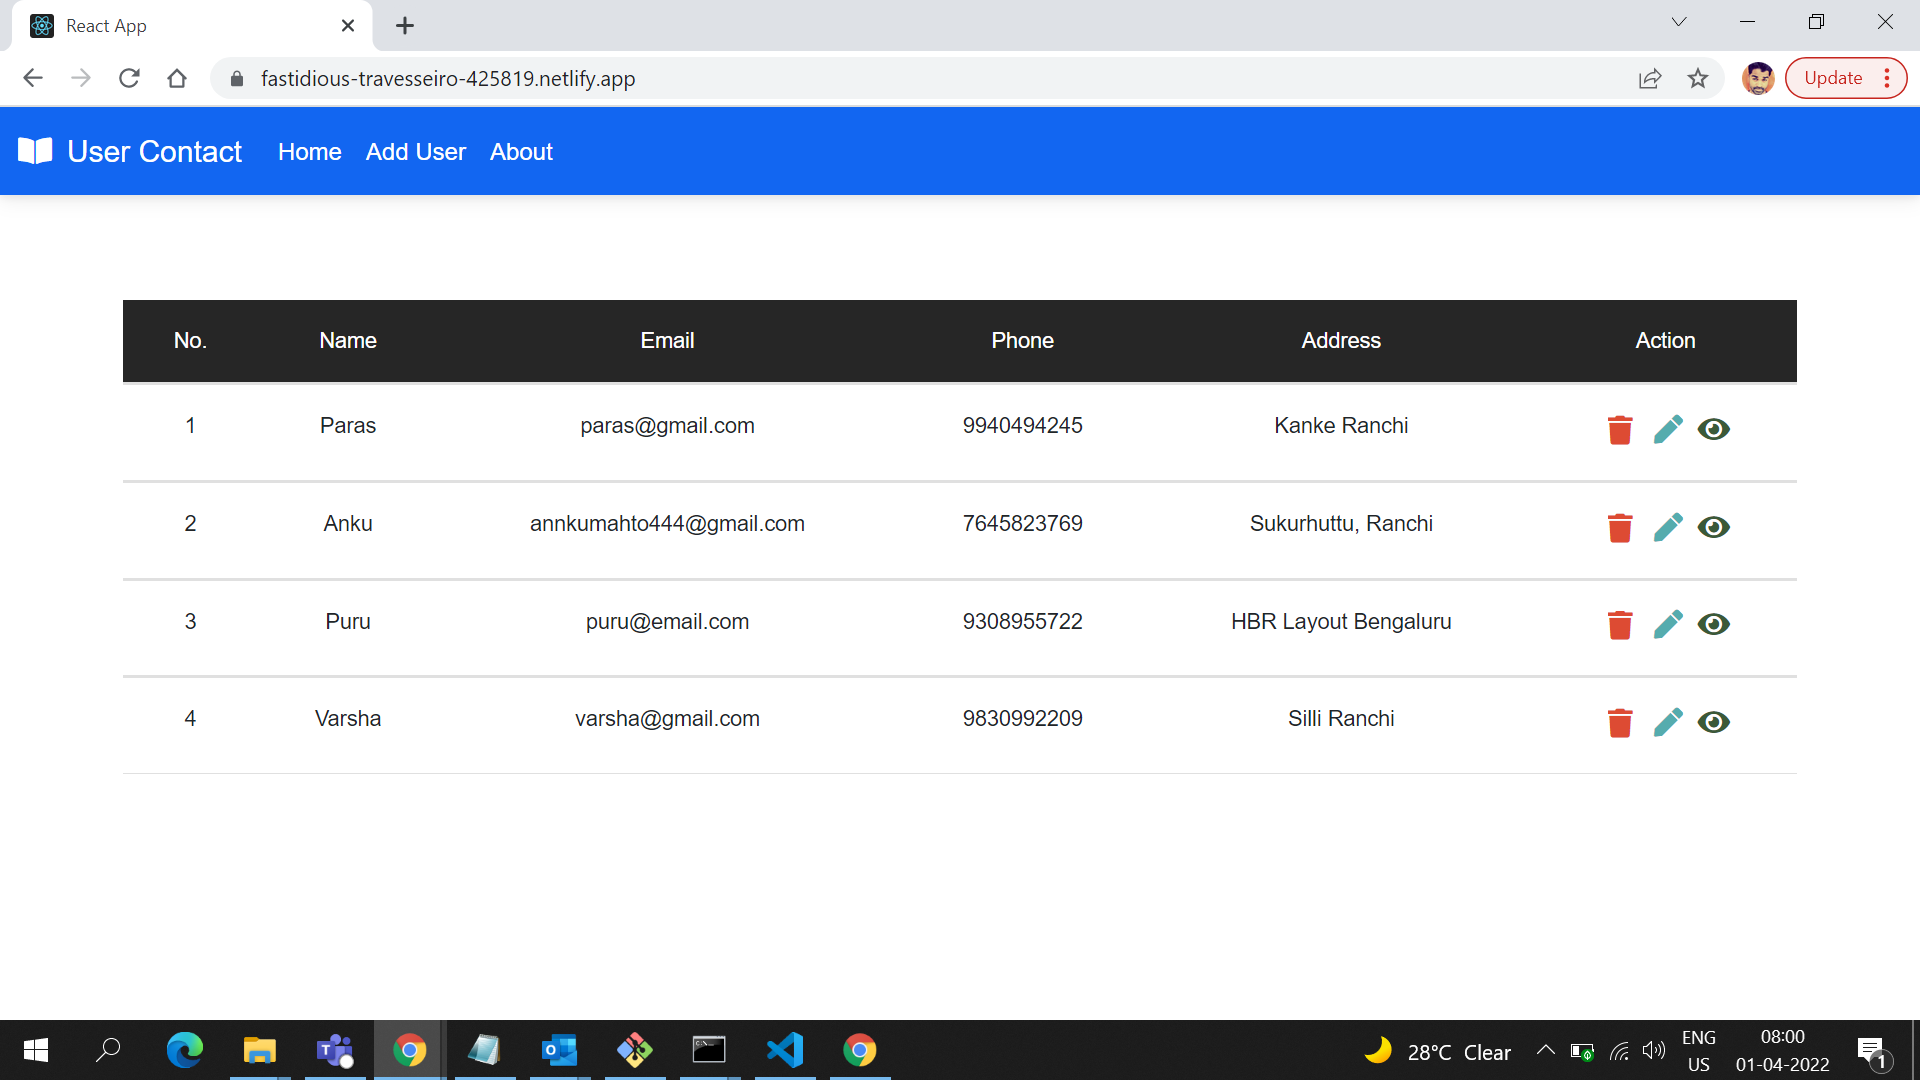Reload the page with refresh icon
The image size is (1920, 1080).
(x=129, y=78)
